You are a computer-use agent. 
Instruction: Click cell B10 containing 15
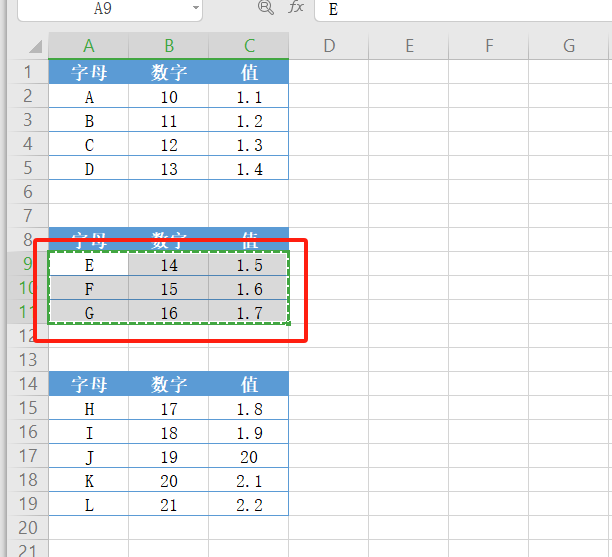(169, 289)
